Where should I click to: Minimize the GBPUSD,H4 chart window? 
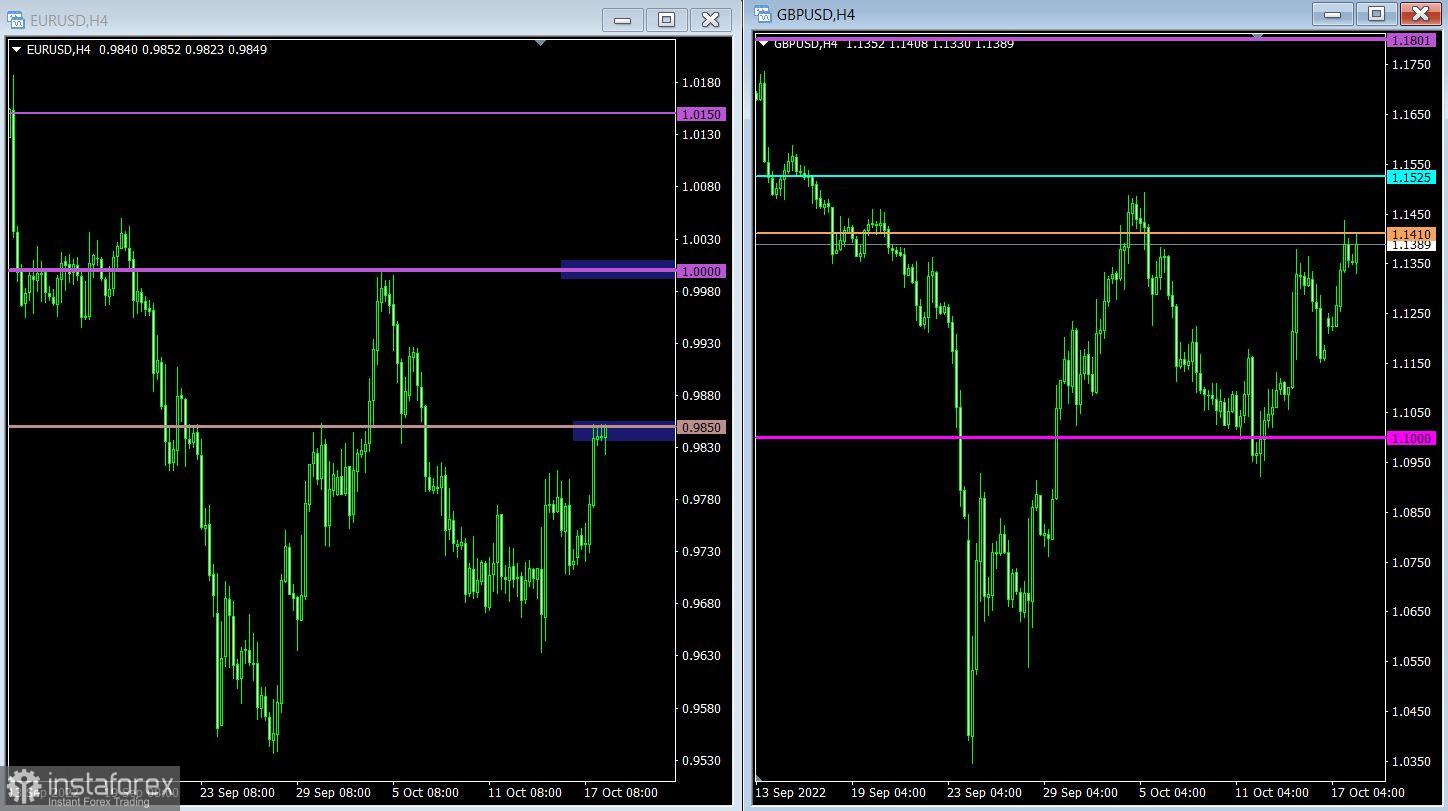click(1332, 14)
